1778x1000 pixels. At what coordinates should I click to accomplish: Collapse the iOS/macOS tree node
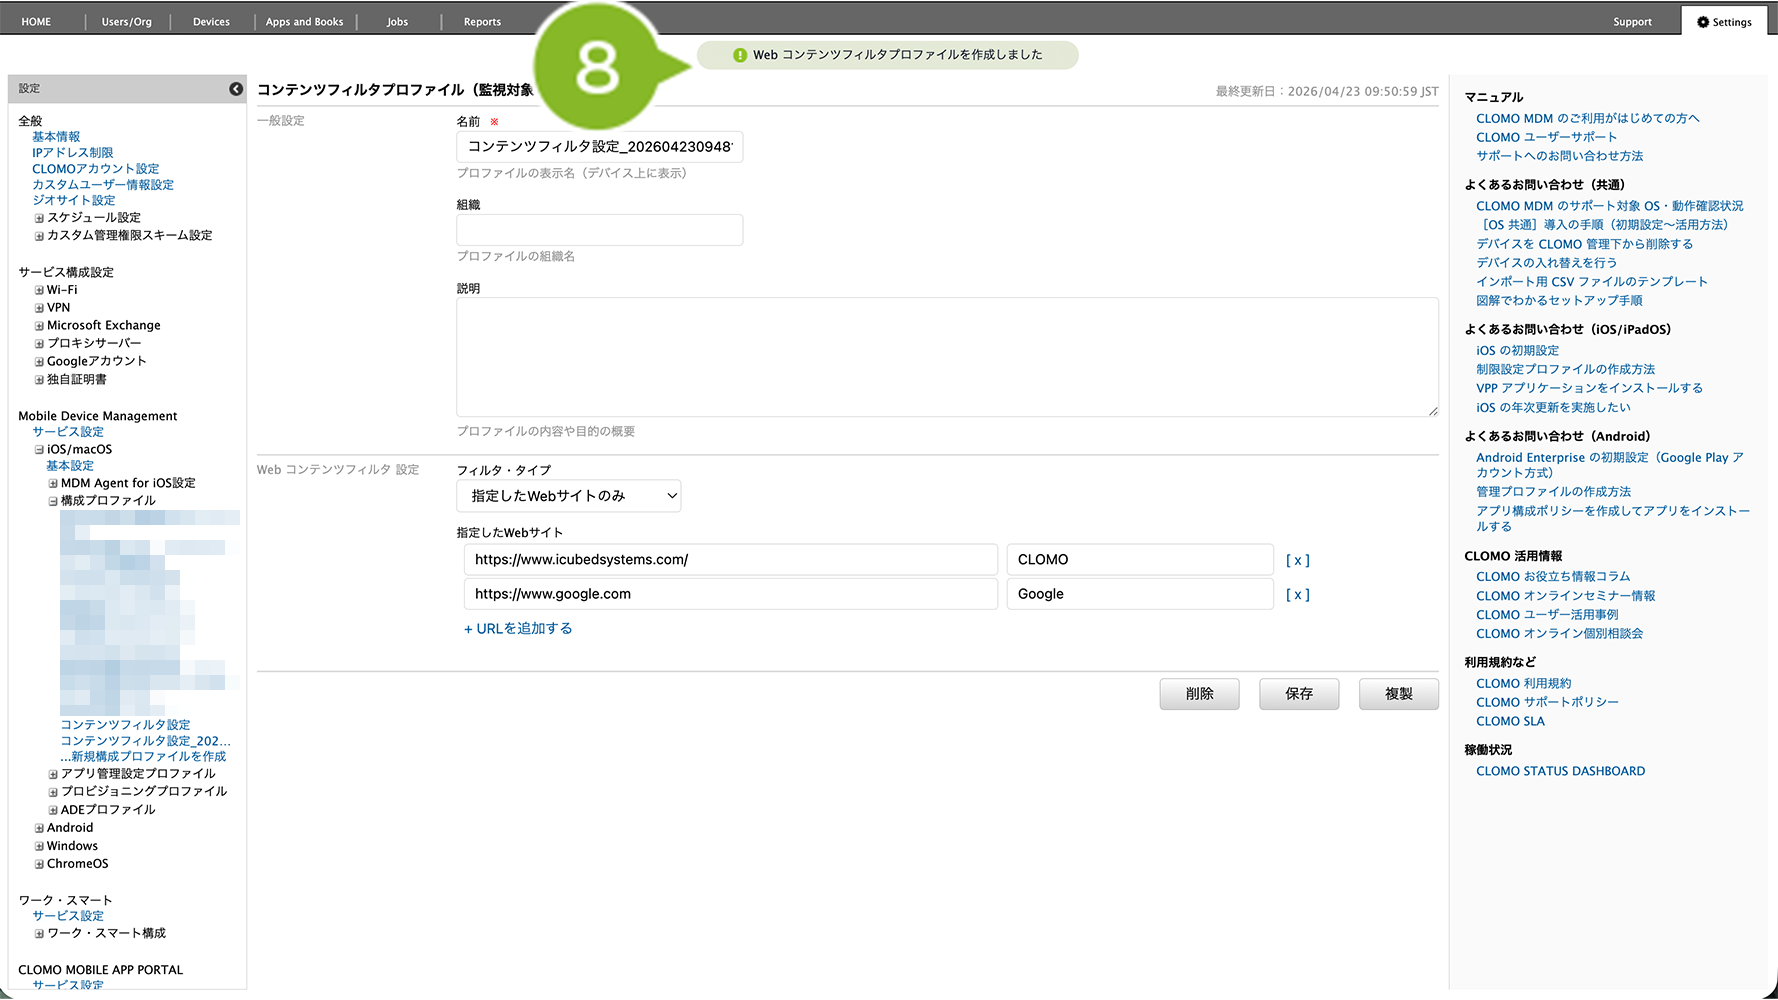click(x=39, y=450)
